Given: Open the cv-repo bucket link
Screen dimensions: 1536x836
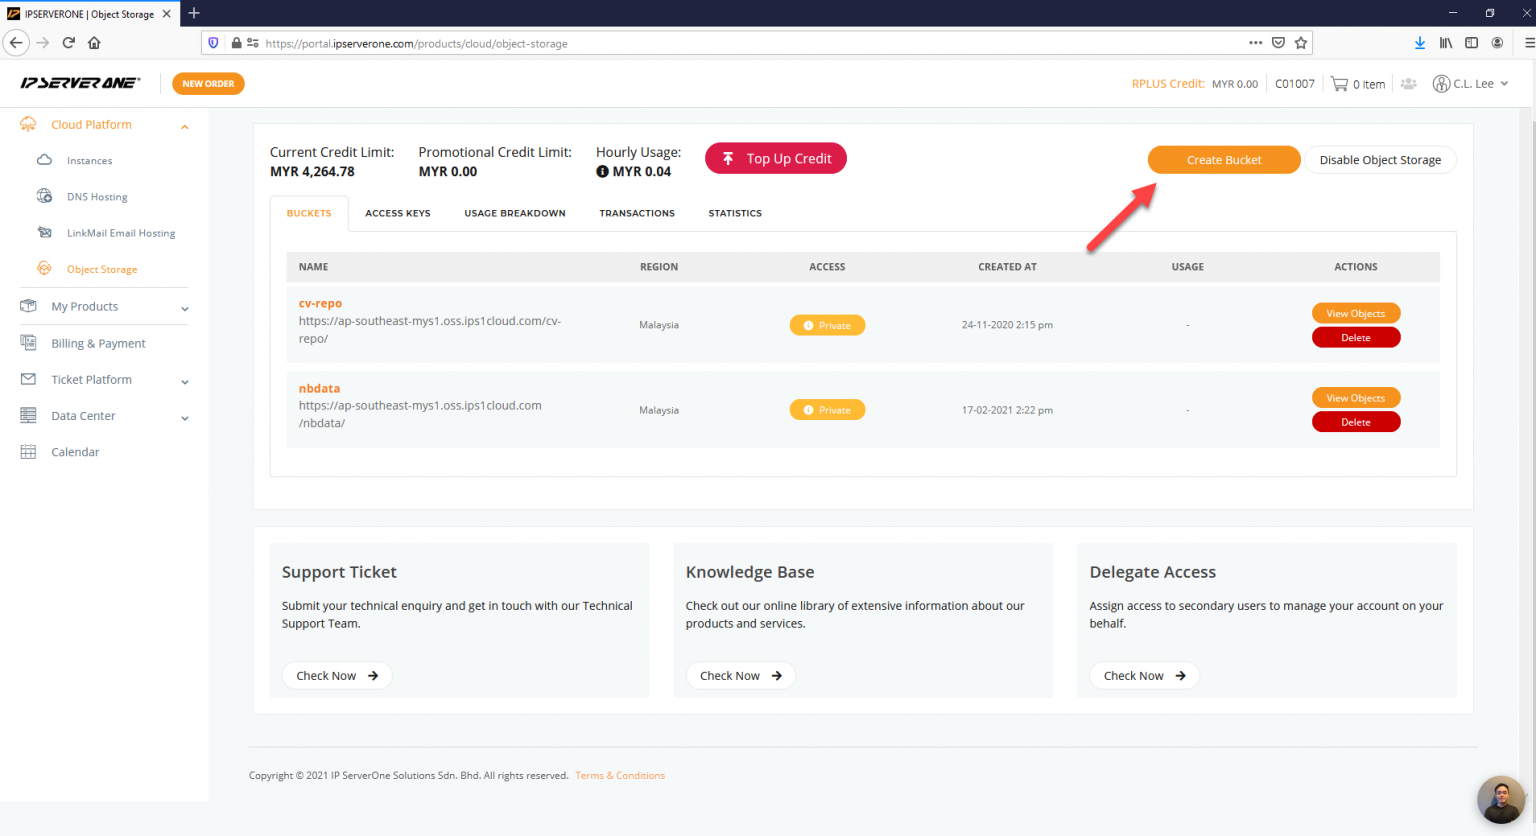Looking at the screenshot, I should (x=320, y=303).
